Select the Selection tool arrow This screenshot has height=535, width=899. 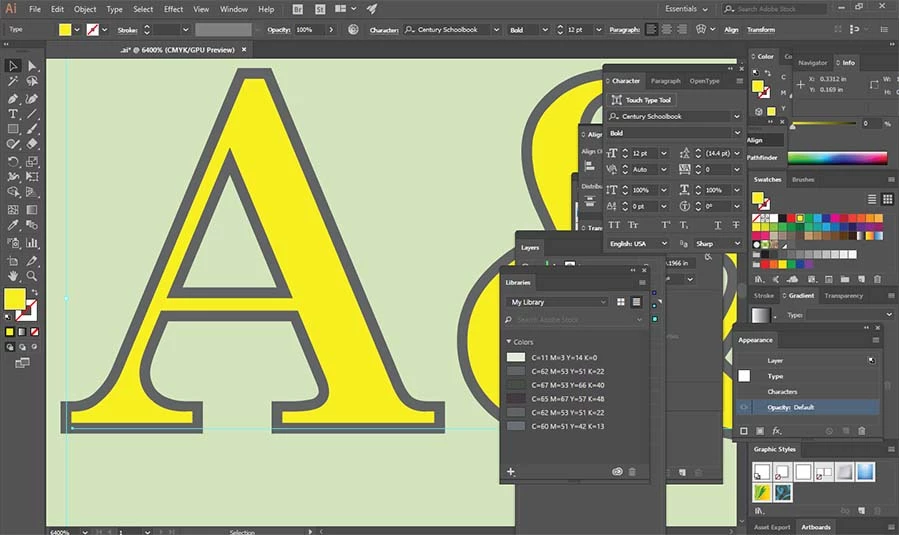tap(13, 66)
